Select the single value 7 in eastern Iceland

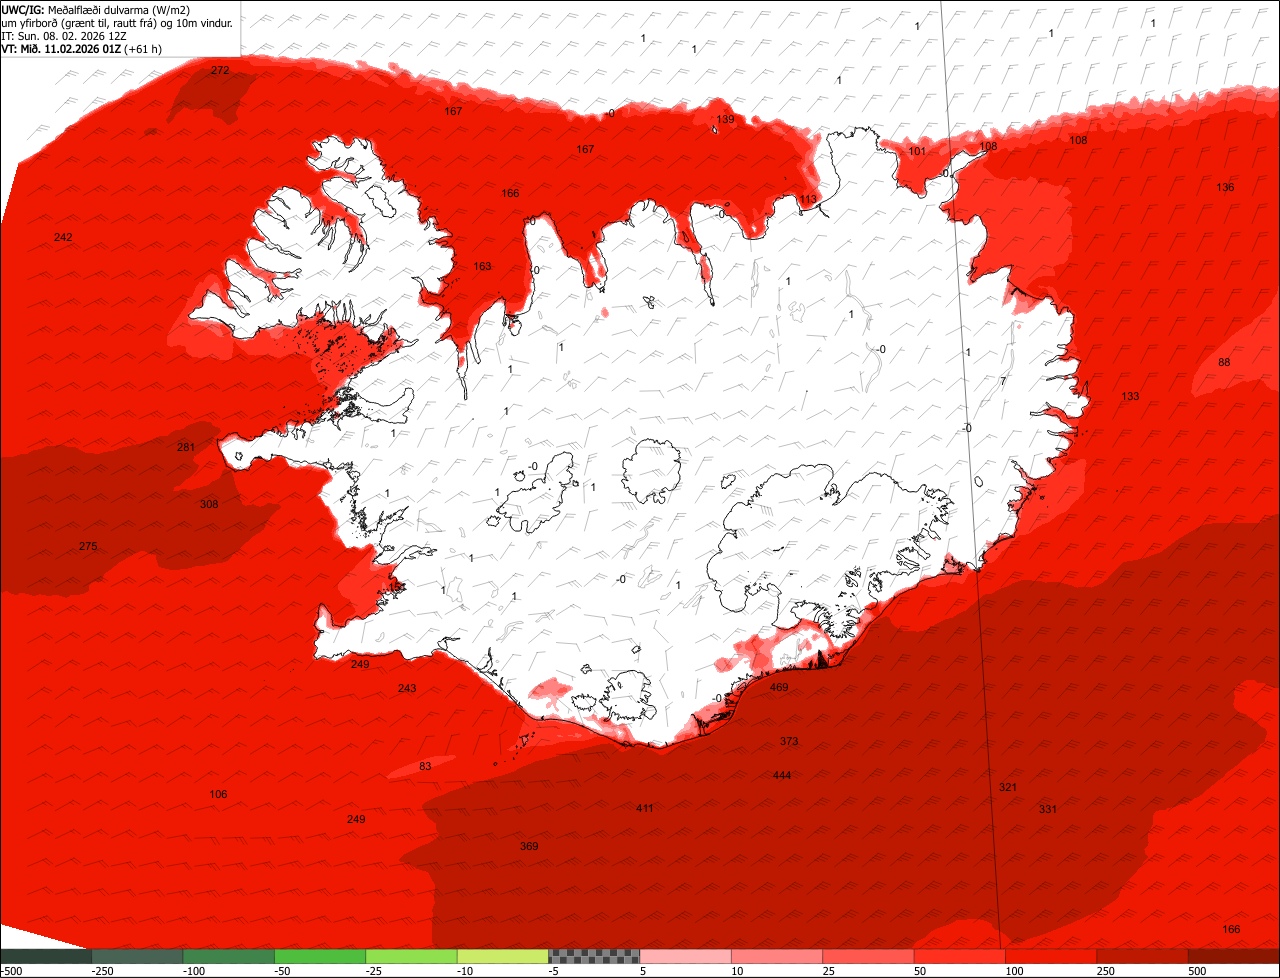tap(1002, 381)
